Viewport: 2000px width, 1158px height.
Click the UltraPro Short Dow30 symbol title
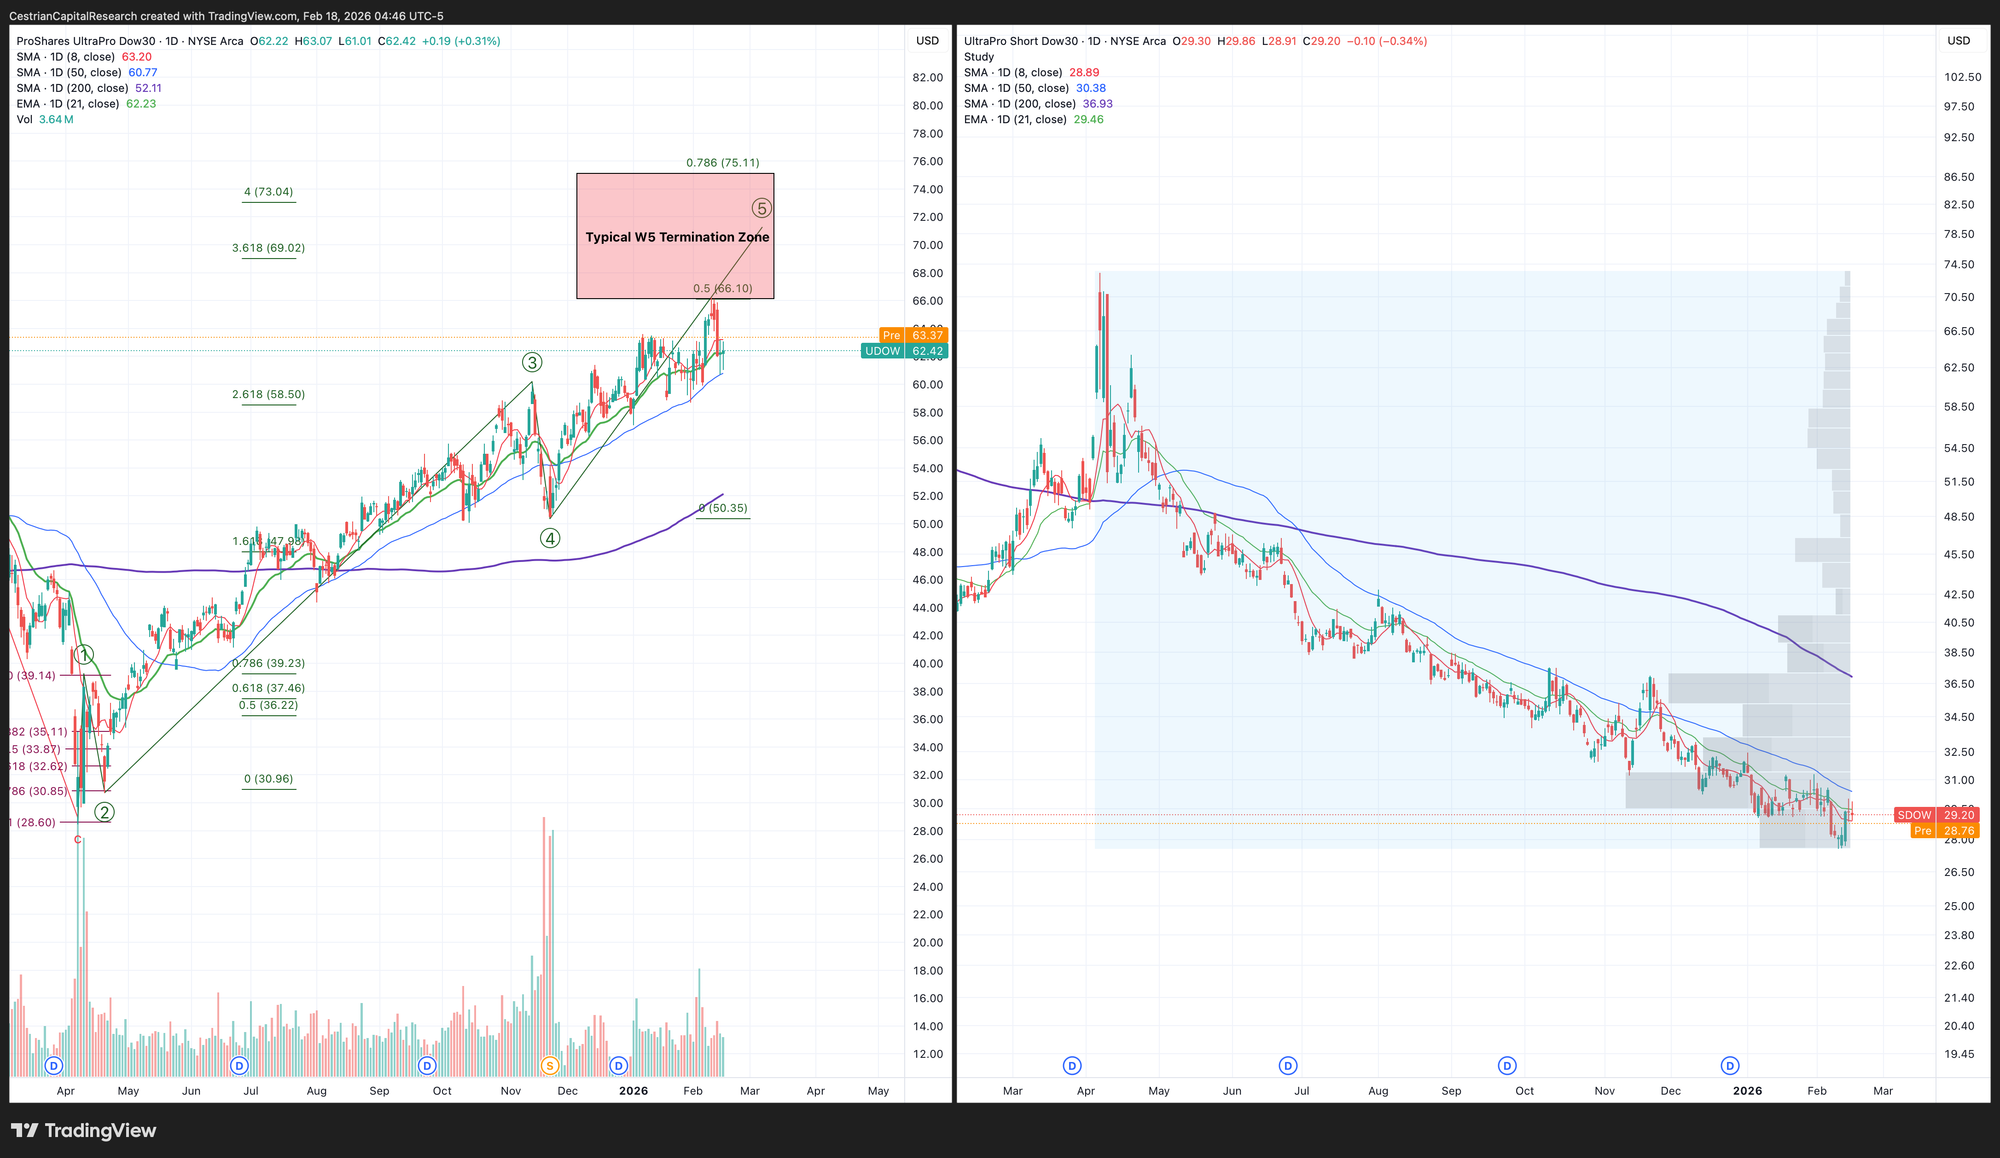click(1021, 41)
